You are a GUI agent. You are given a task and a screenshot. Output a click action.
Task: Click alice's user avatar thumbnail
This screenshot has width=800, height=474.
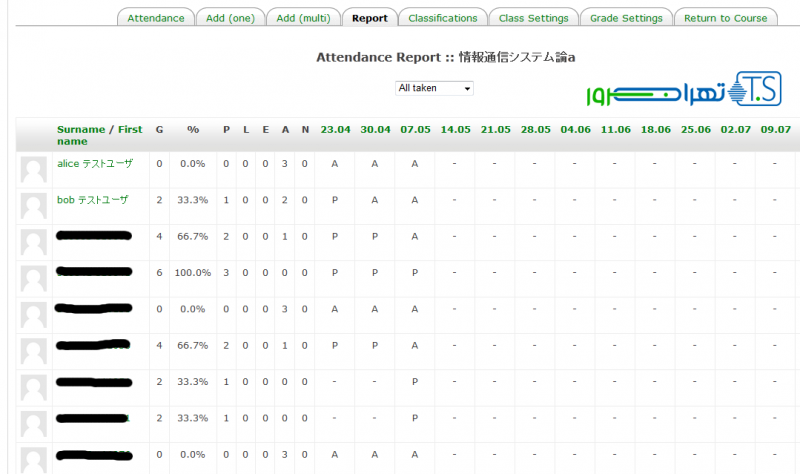tap(34, 170)
